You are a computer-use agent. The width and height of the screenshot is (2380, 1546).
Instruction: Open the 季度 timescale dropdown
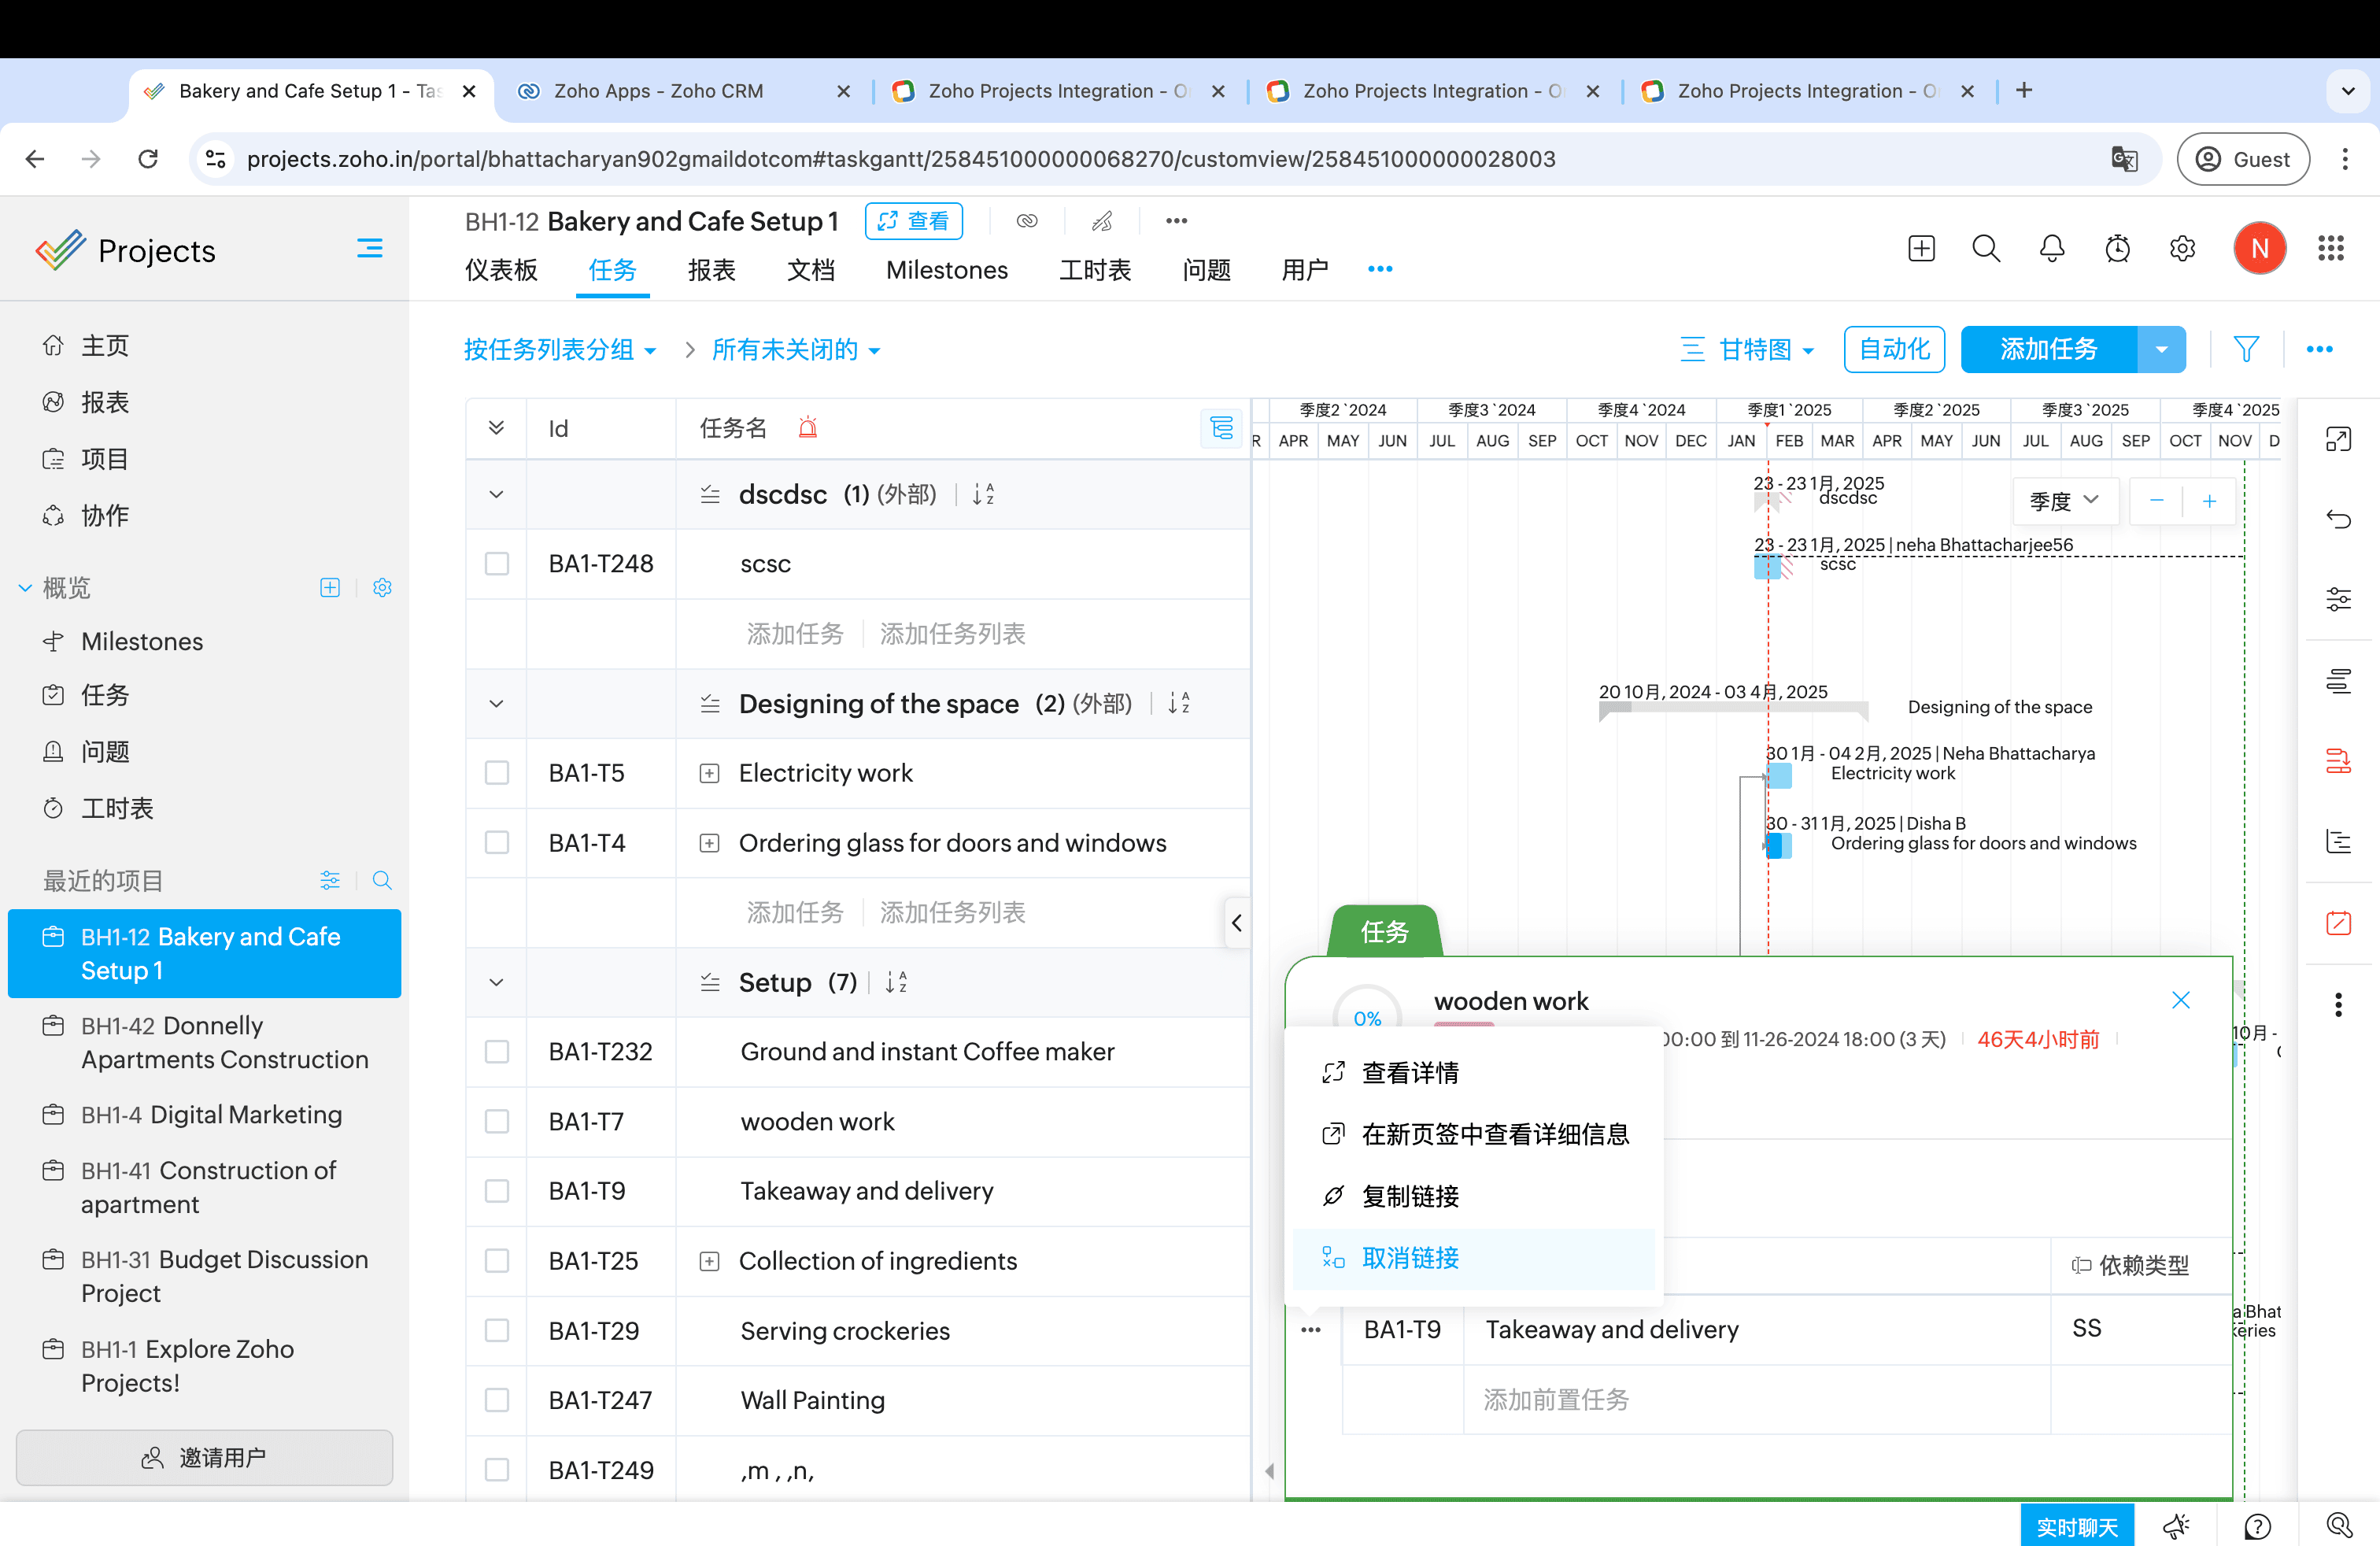click(2064, 500)
